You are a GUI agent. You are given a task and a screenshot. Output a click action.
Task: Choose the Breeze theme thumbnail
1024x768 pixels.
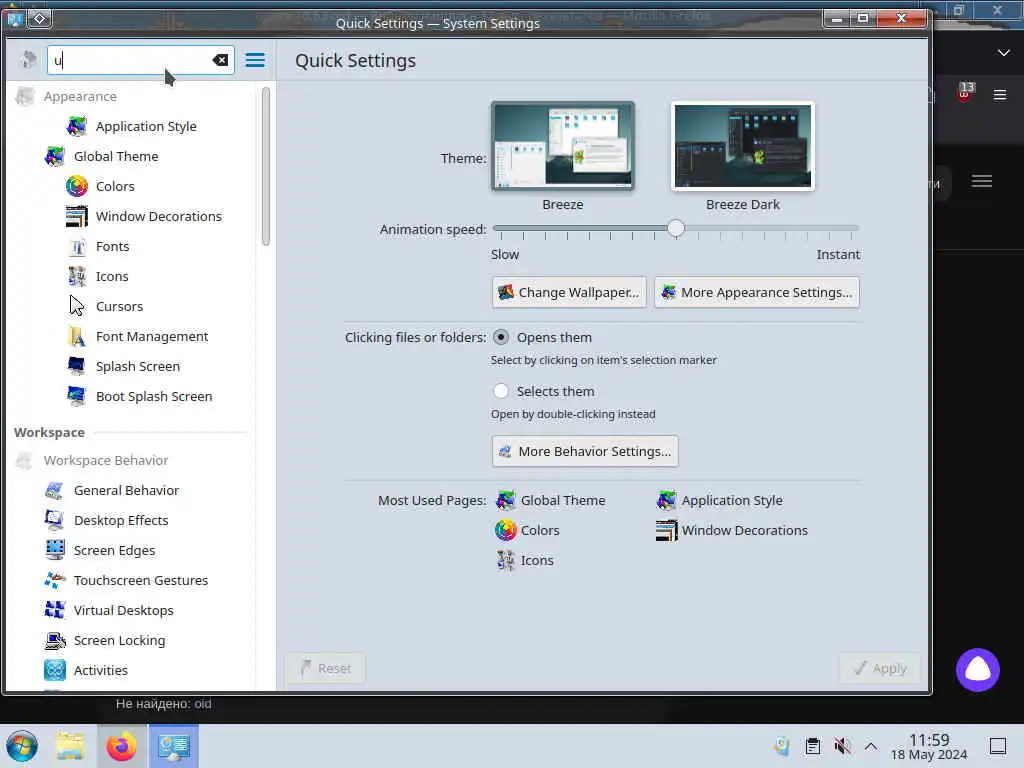tap(562, 146)
